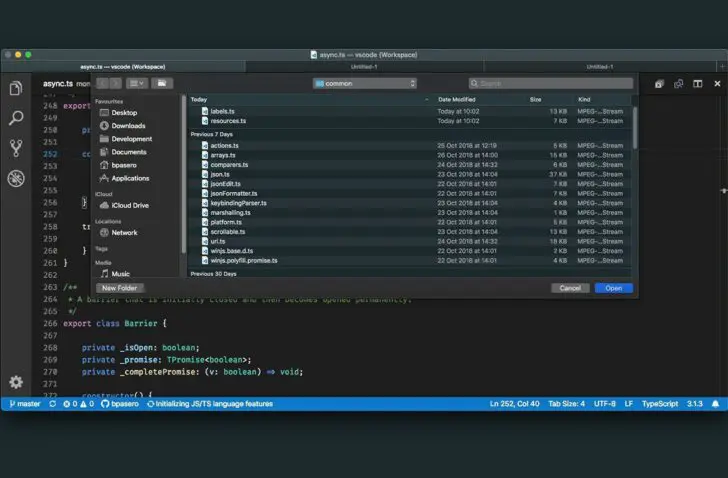728x478 pixels.
Task: Switch to the rightmost Untitled-1 window tab
Action: pyautogui.click(x=600, y=67)
